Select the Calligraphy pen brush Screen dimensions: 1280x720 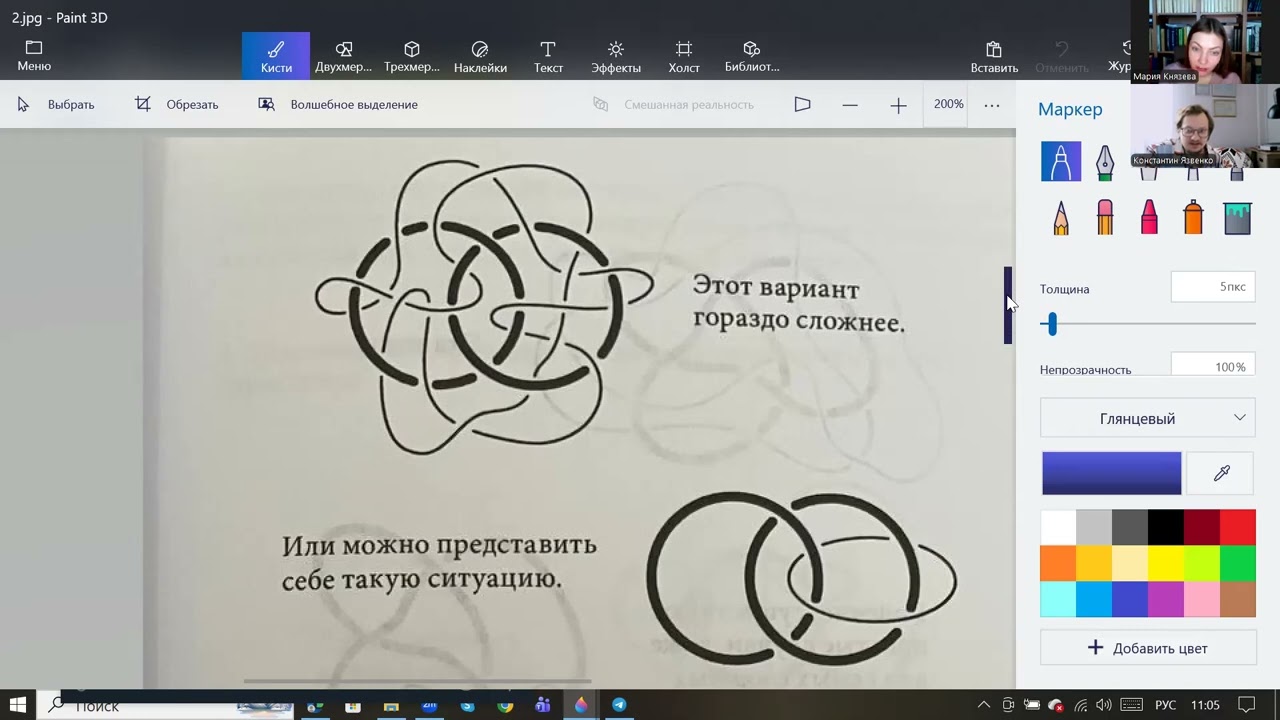(1105, 161)
